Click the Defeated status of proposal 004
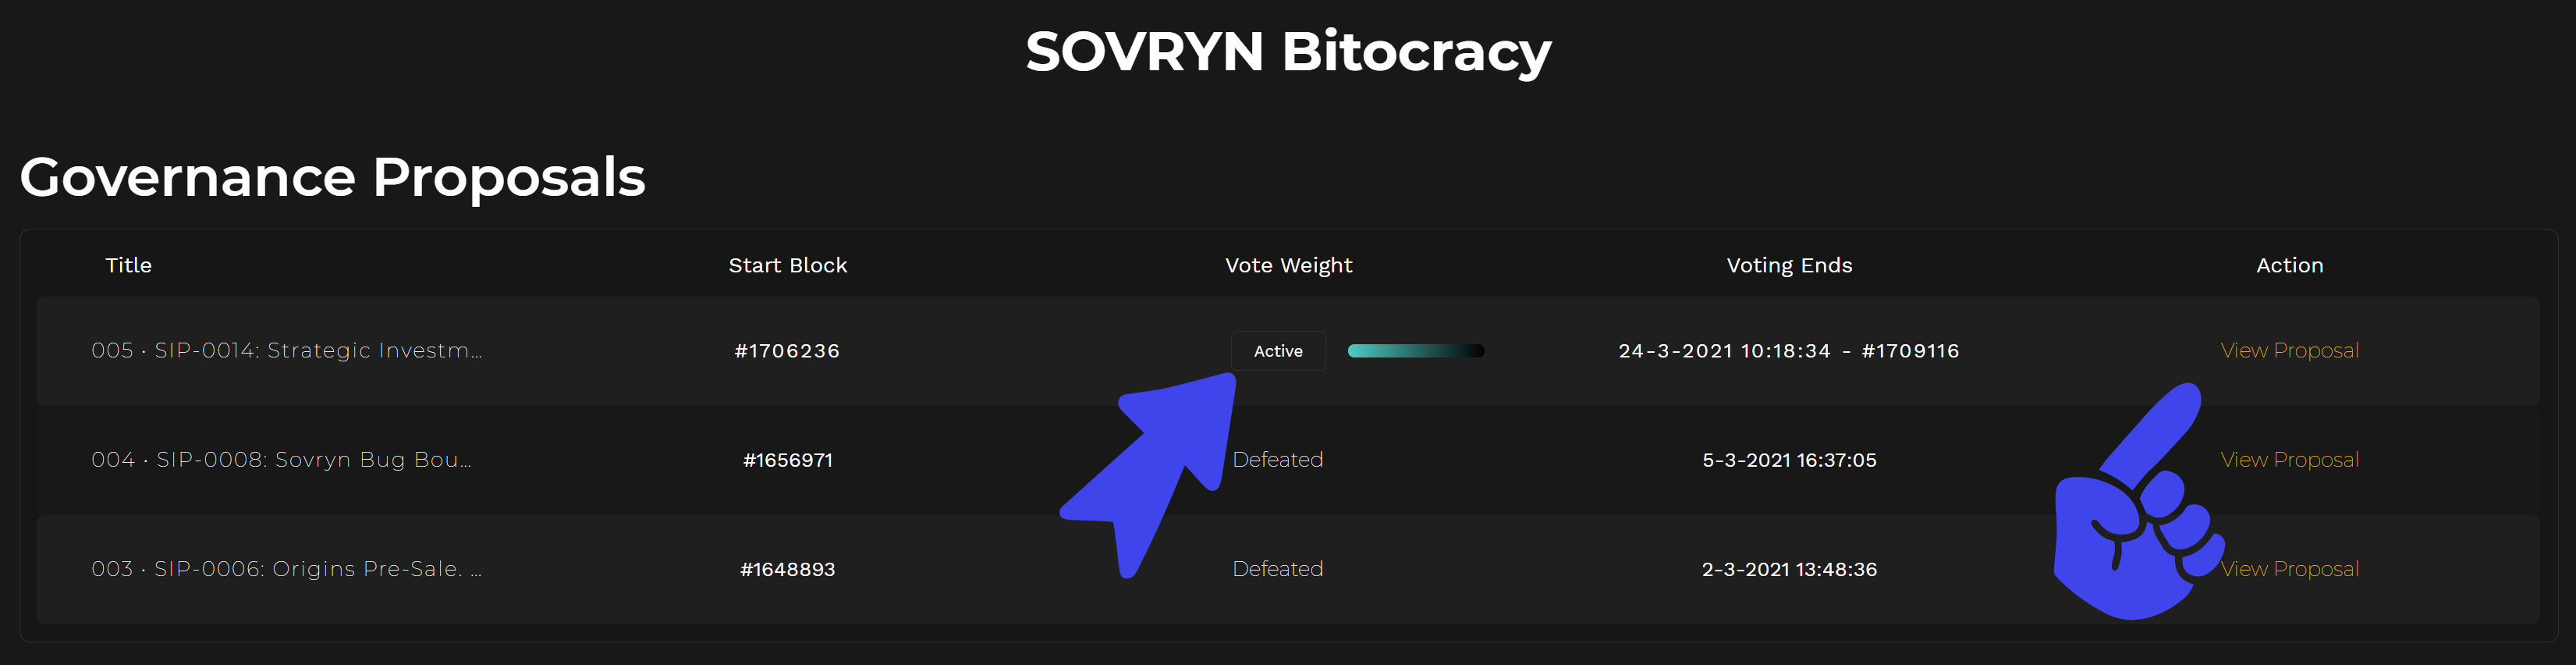The height and width of the screenshot is (665, 2576). [1277, 459]
